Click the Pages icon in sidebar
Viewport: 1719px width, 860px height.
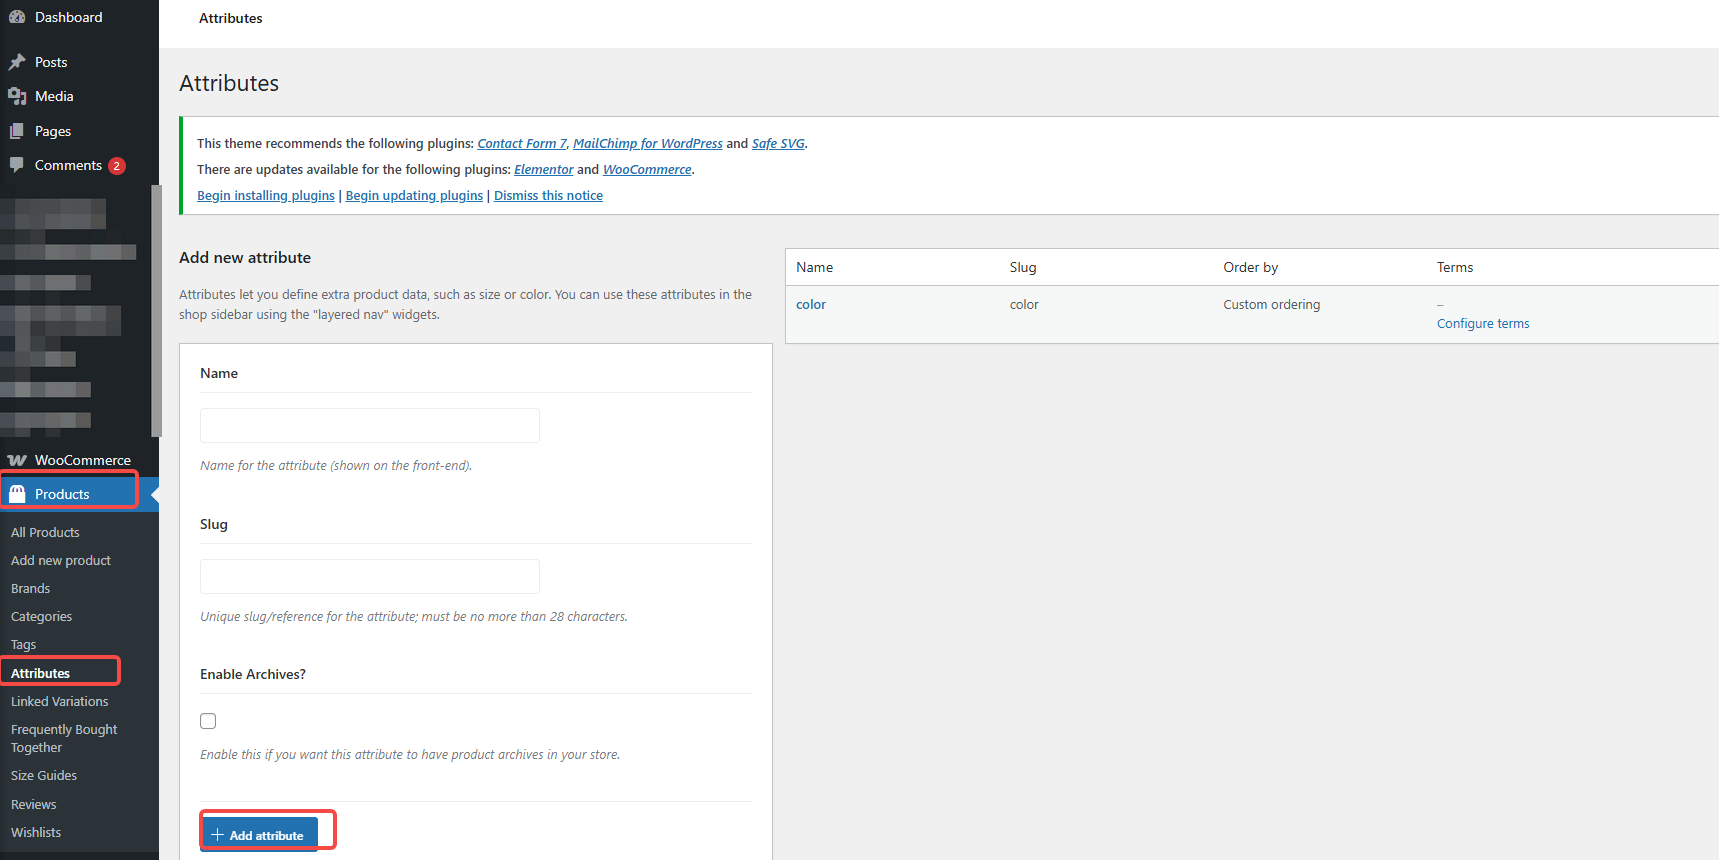[17, 131]
